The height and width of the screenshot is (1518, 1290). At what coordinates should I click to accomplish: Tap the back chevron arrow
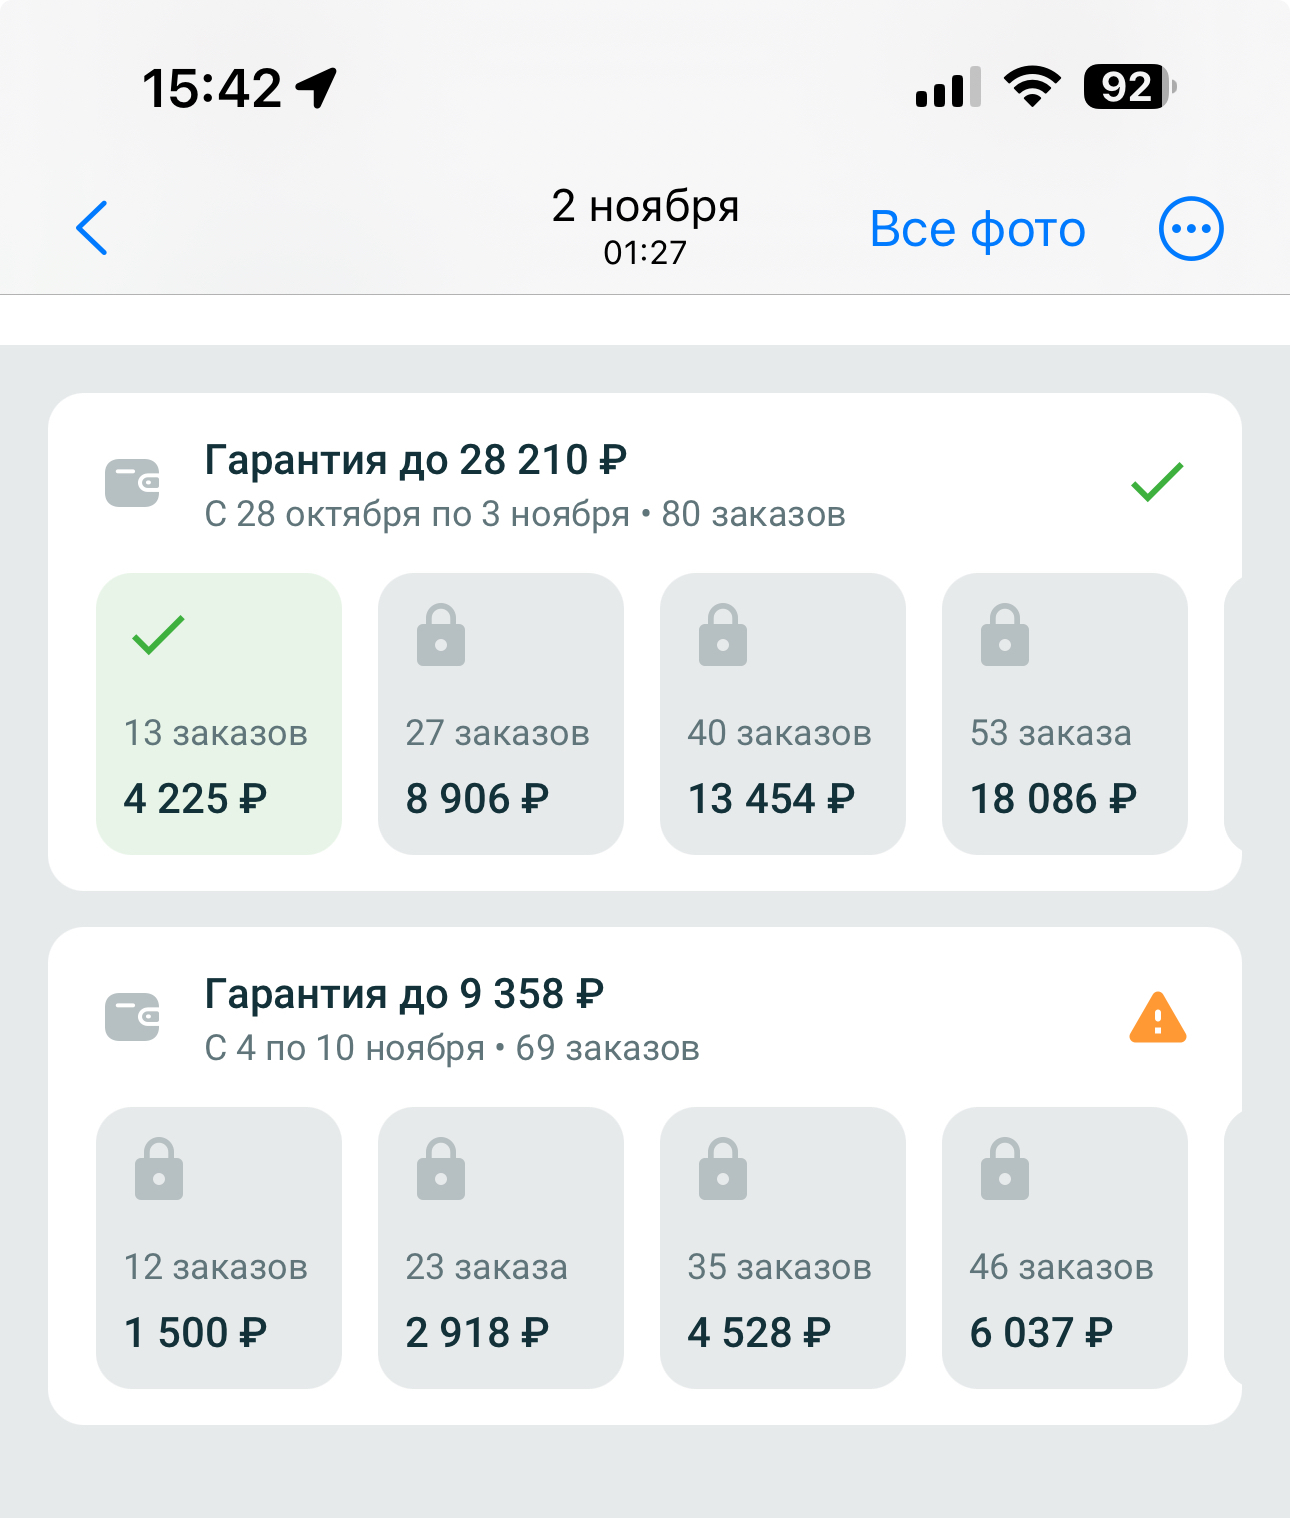point(92,228)
